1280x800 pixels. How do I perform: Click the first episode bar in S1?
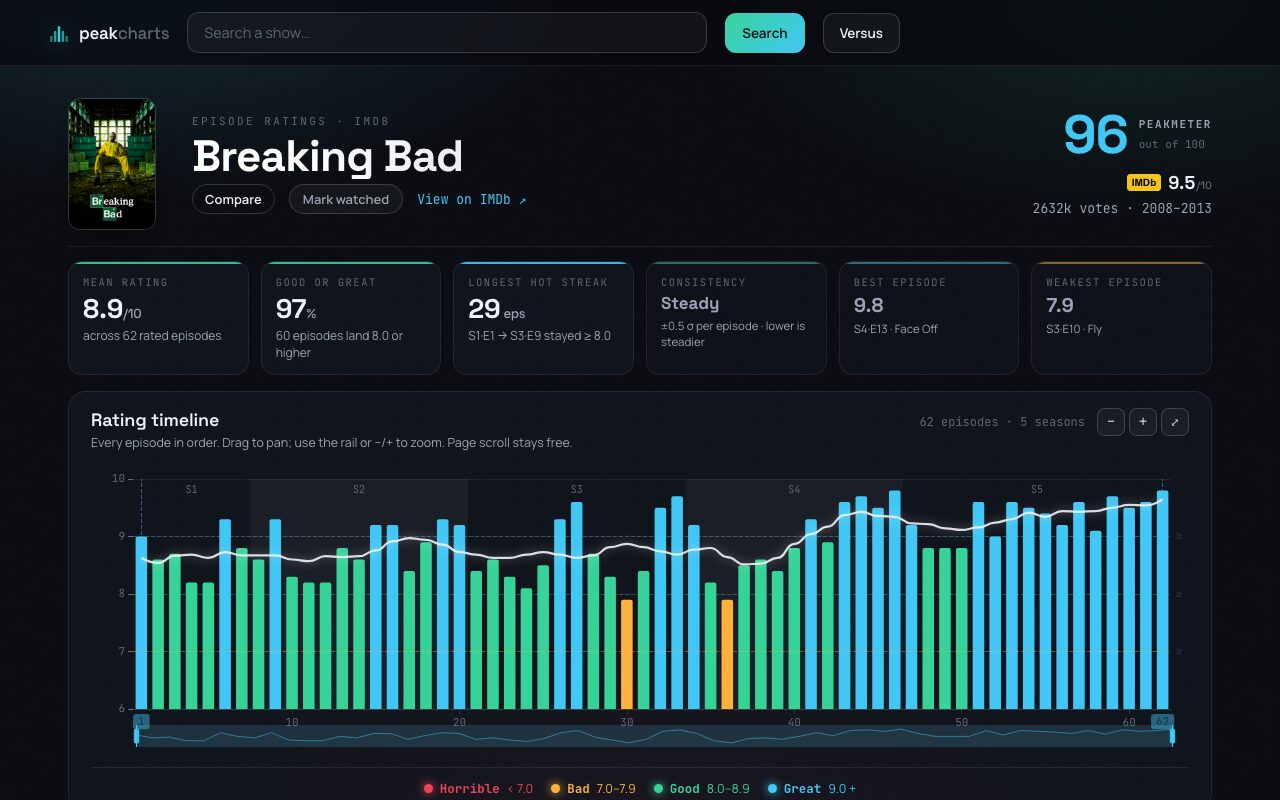141,623
